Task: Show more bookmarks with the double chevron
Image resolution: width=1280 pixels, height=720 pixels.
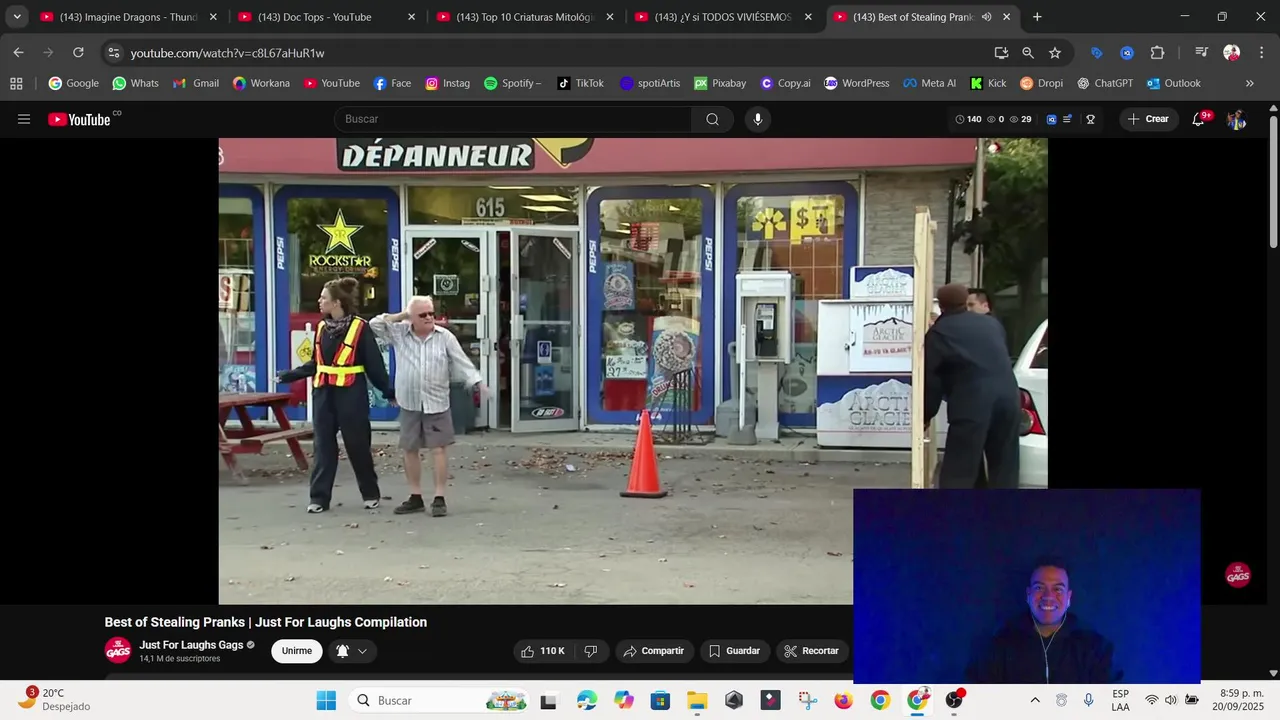Action: tap(1249, 83)
